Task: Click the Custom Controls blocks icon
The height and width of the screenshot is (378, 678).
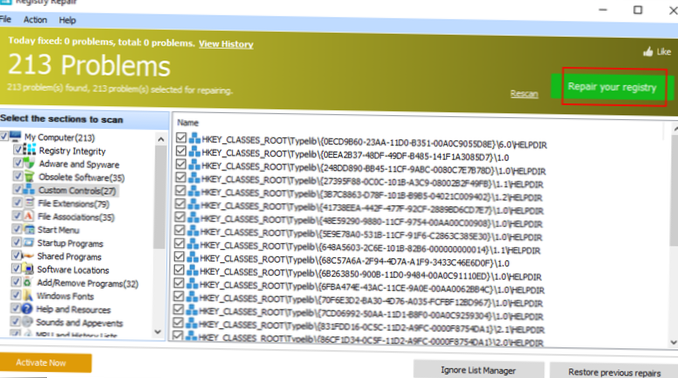Action: tap(29, 189)
